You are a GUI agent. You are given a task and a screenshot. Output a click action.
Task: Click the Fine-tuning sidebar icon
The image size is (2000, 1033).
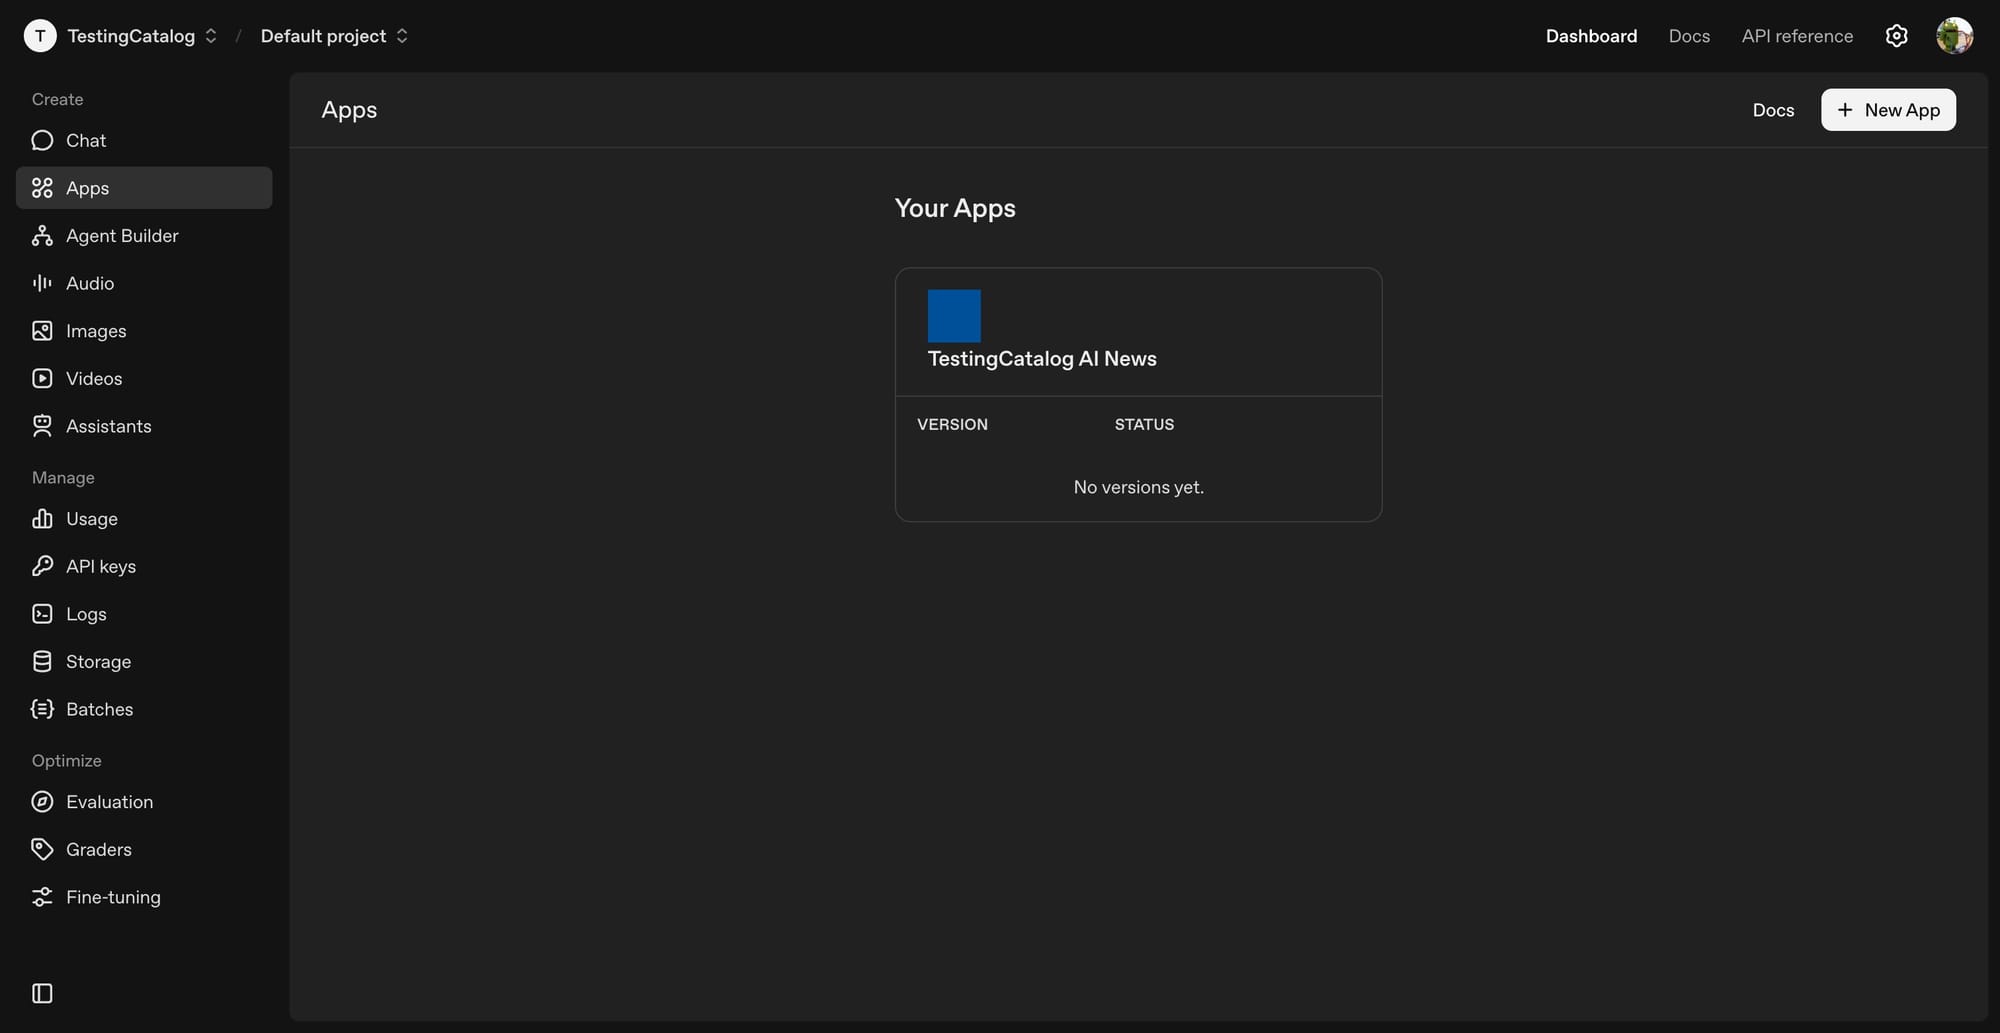click(x=41, y=896)
